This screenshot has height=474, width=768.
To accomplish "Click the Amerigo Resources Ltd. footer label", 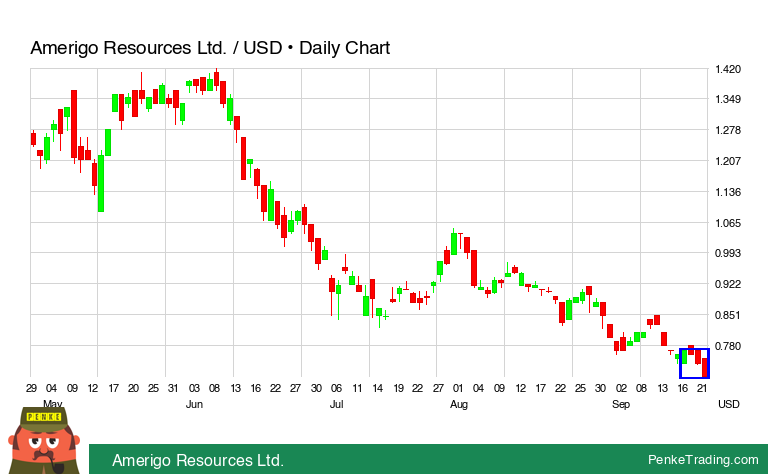I will (x=198, y=460).
